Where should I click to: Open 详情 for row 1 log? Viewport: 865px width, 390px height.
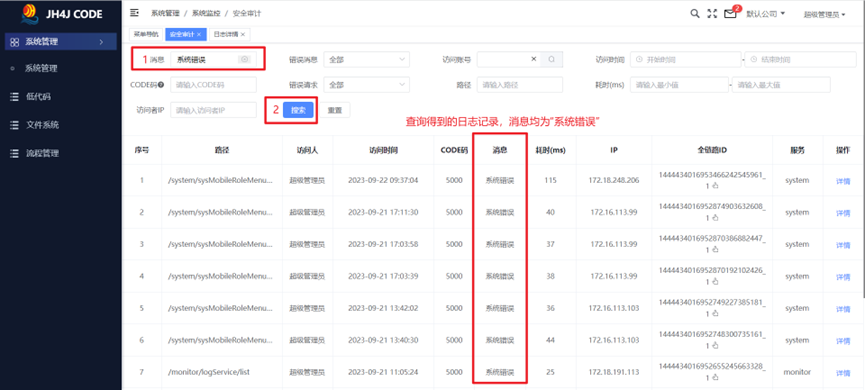(x=843, y=181)
